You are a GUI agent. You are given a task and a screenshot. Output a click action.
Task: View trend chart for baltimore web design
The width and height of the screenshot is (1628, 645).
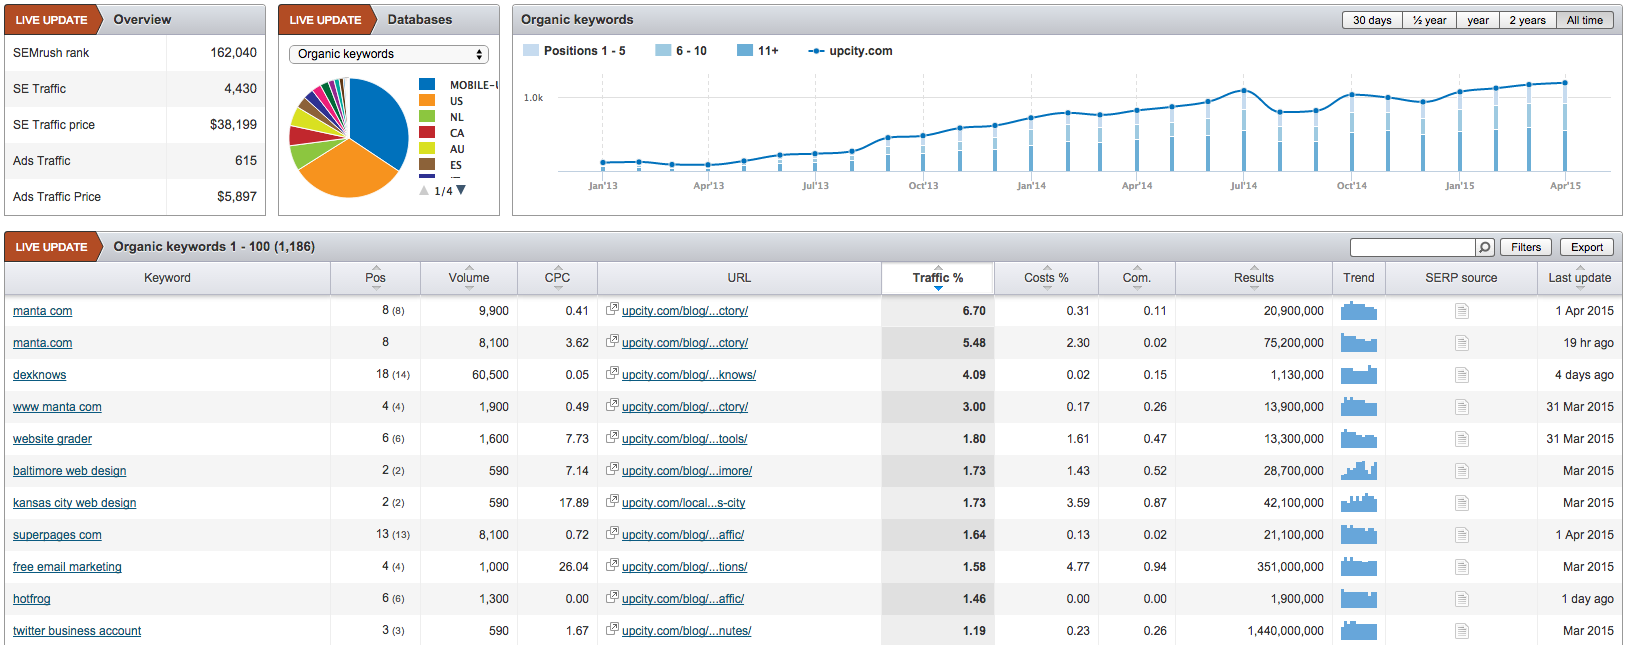[x=1359, y=471]
